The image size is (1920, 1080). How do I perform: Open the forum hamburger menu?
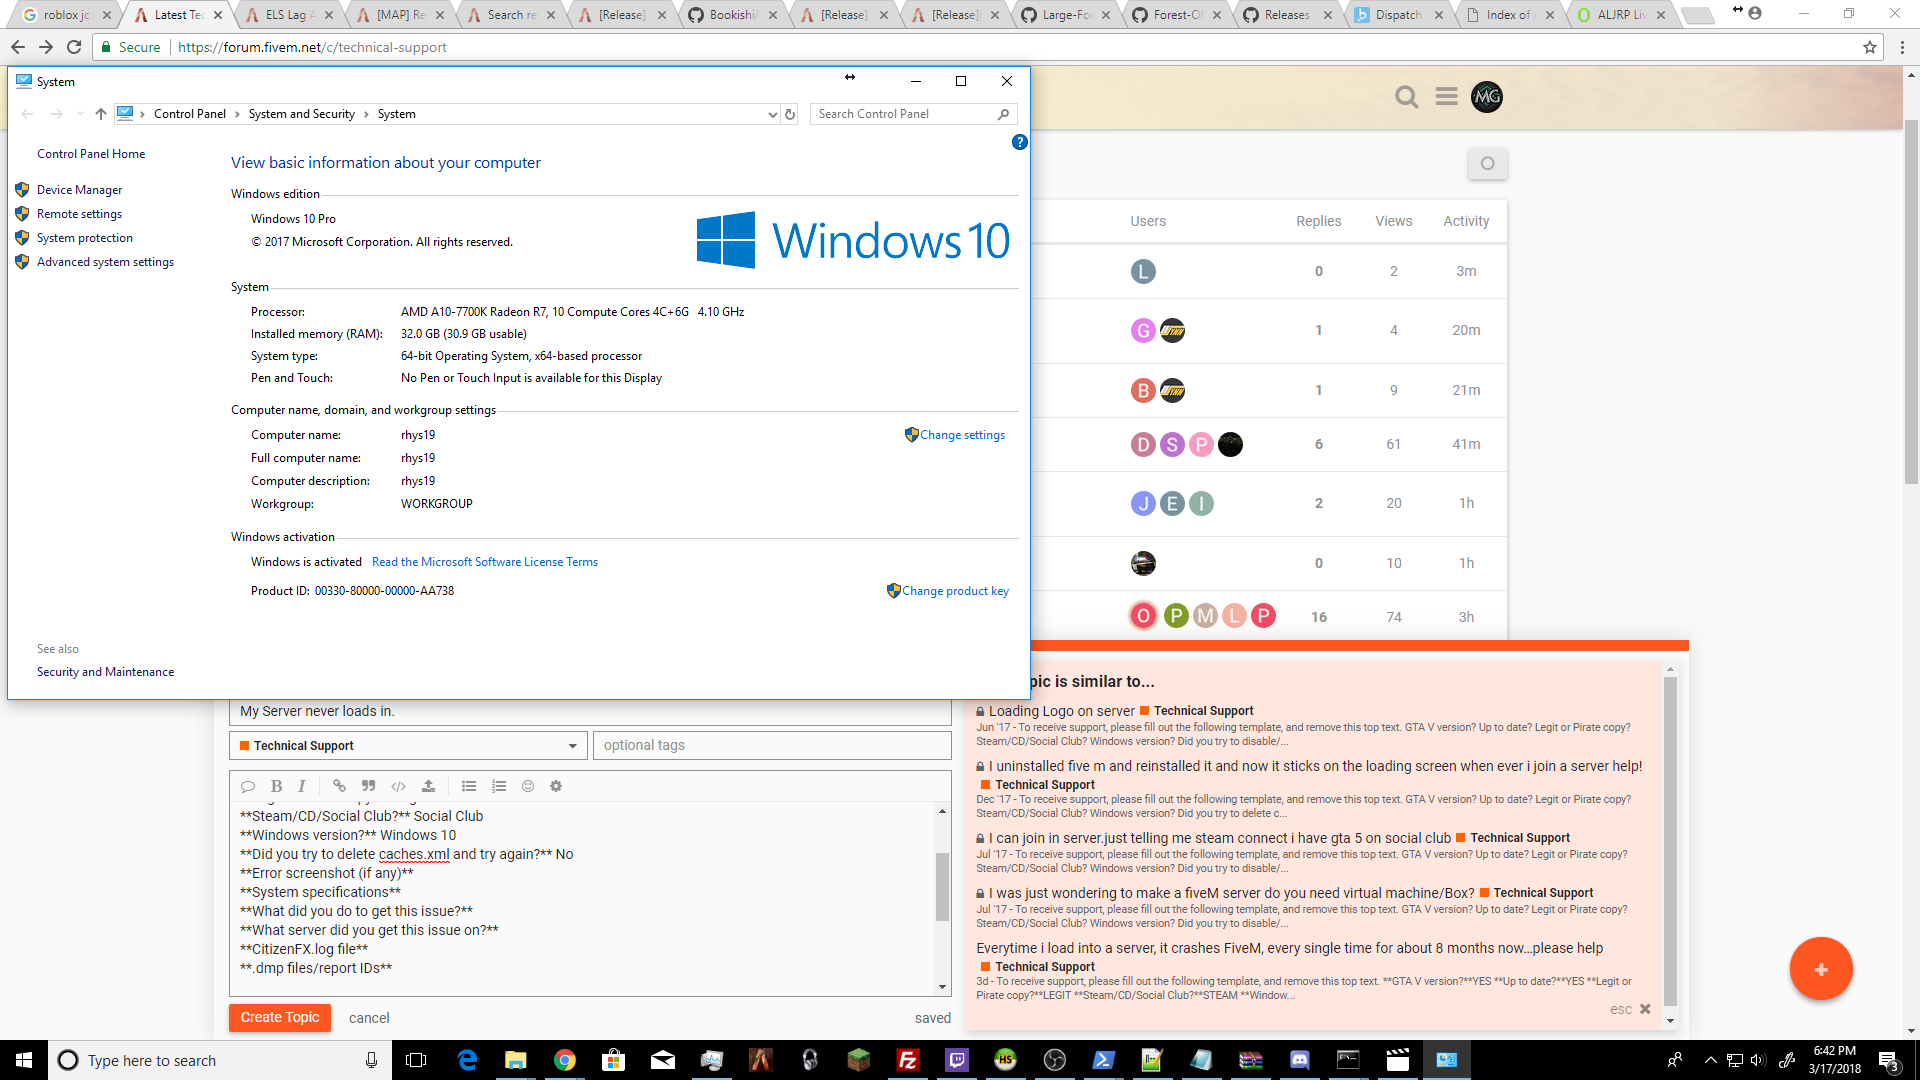click(1446, 97)
